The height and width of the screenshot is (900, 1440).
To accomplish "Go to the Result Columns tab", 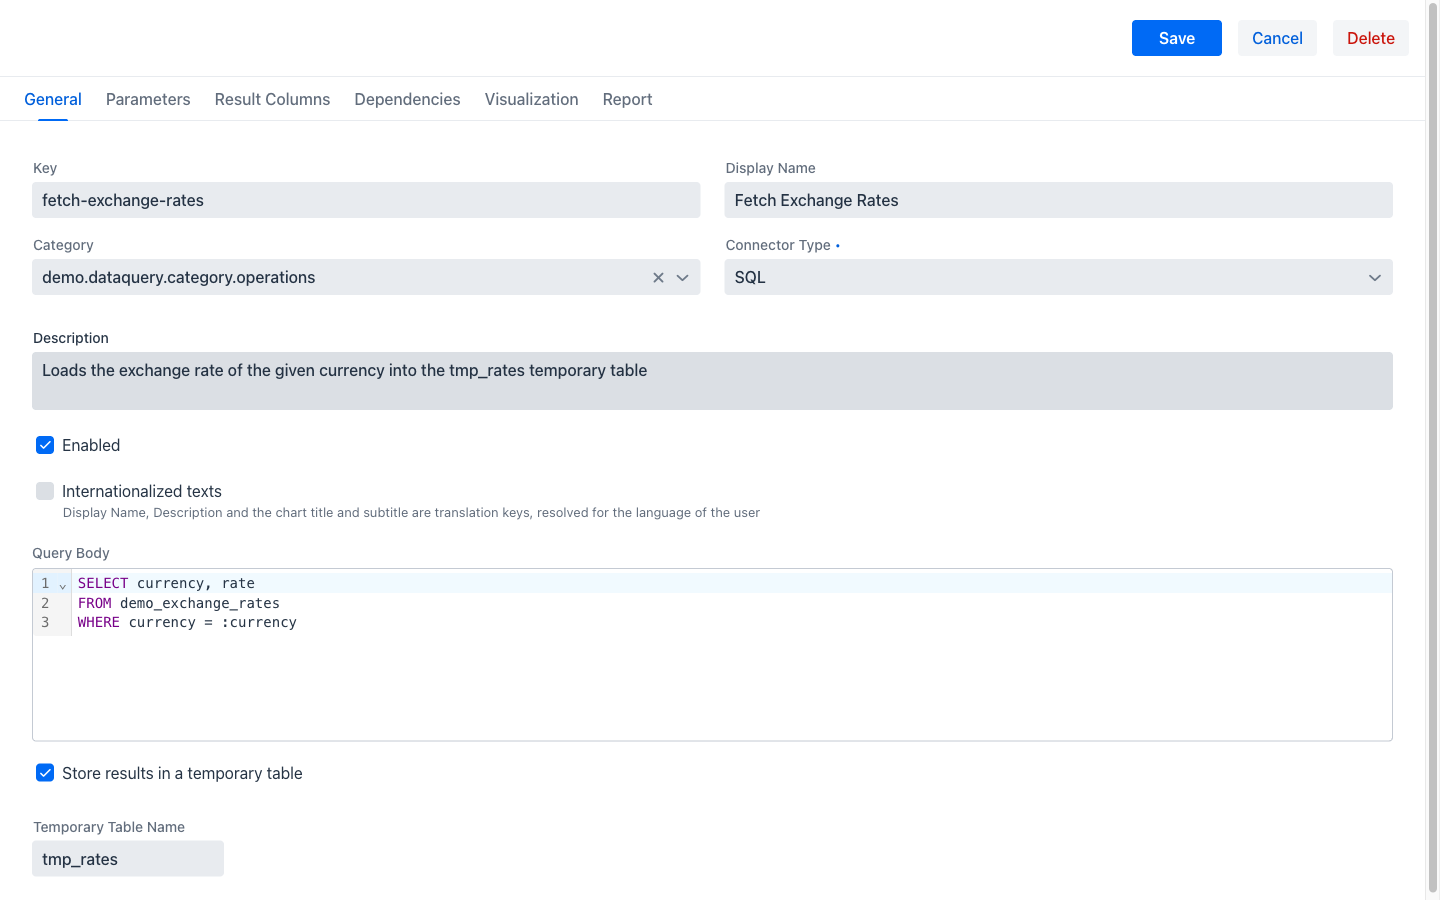I will 272,99.
